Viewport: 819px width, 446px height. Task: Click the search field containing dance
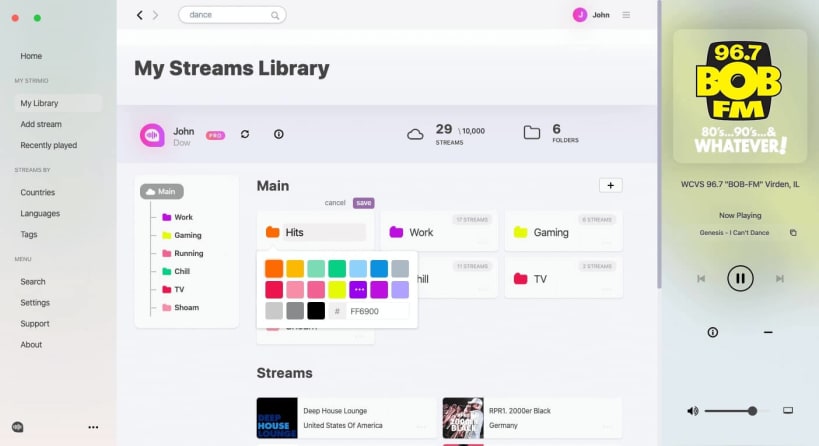tap(232, 15)
